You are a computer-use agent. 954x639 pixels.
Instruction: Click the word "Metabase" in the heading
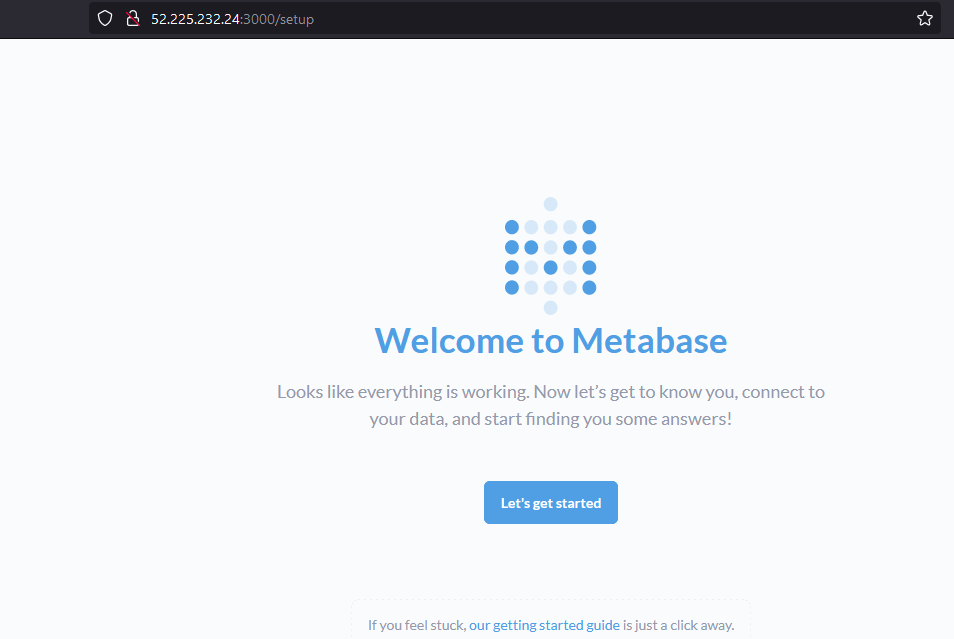click(649, 341)
